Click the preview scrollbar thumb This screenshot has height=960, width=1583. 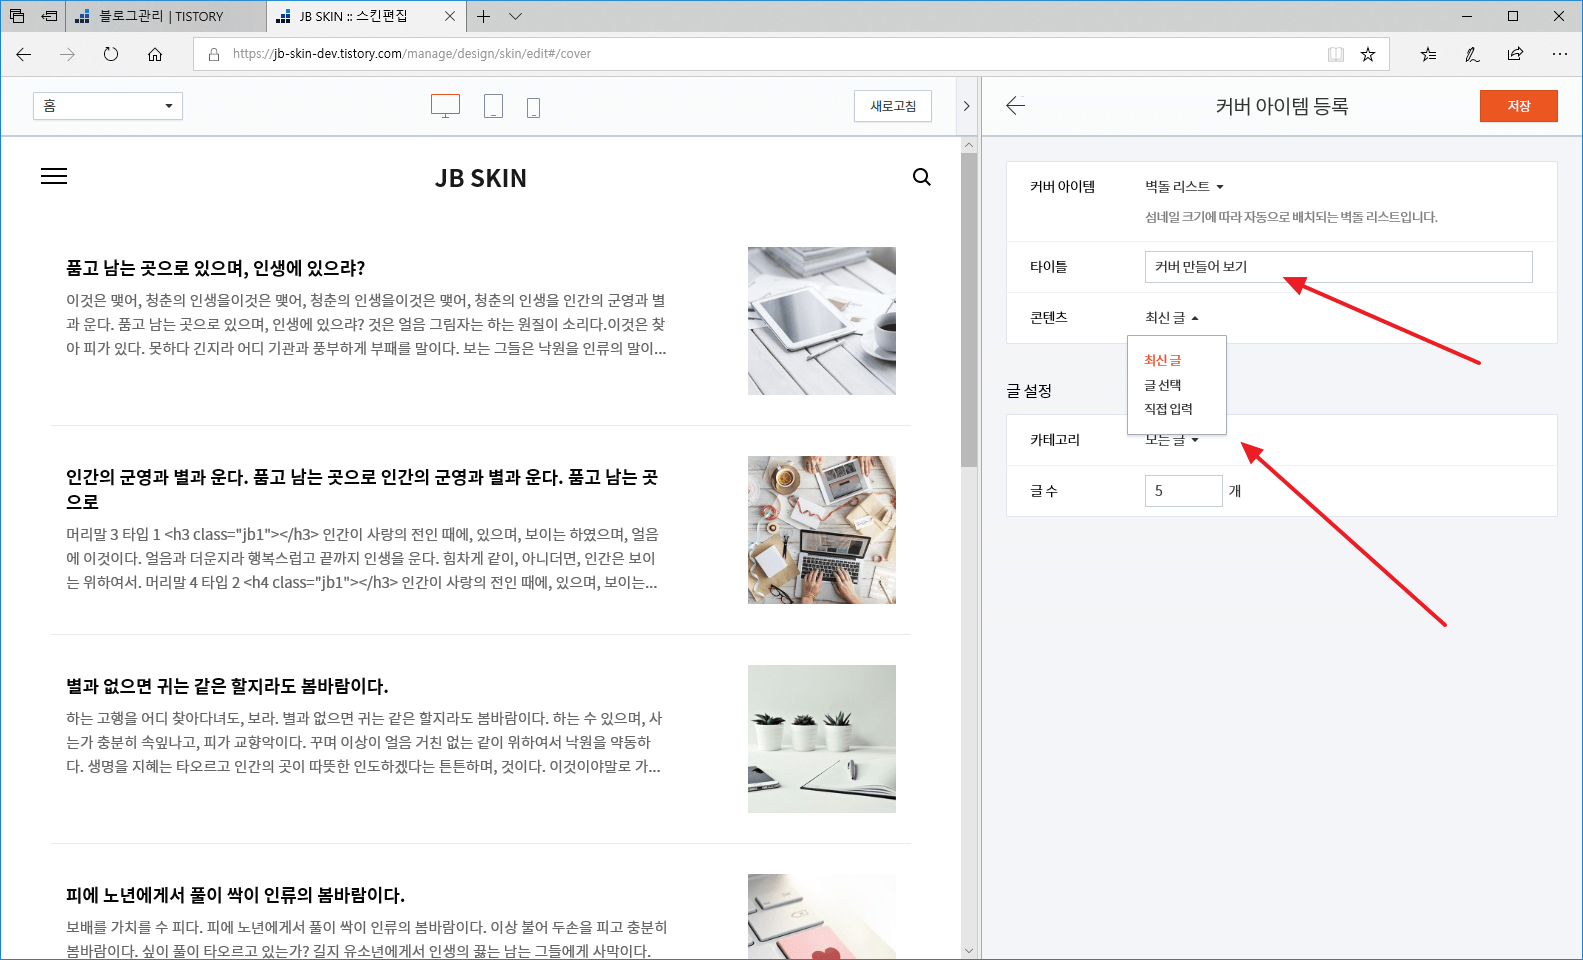click(968, 310)
